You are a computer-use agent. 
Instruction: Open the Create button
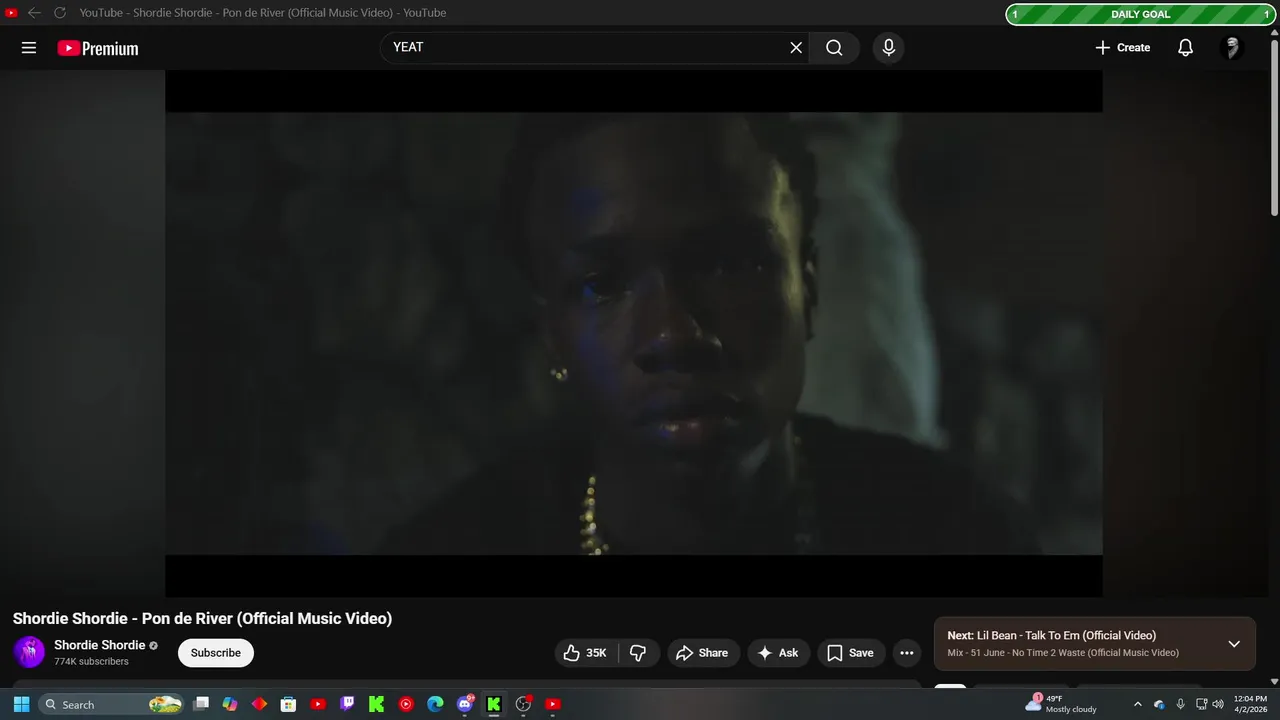[x=1123, y=48]
